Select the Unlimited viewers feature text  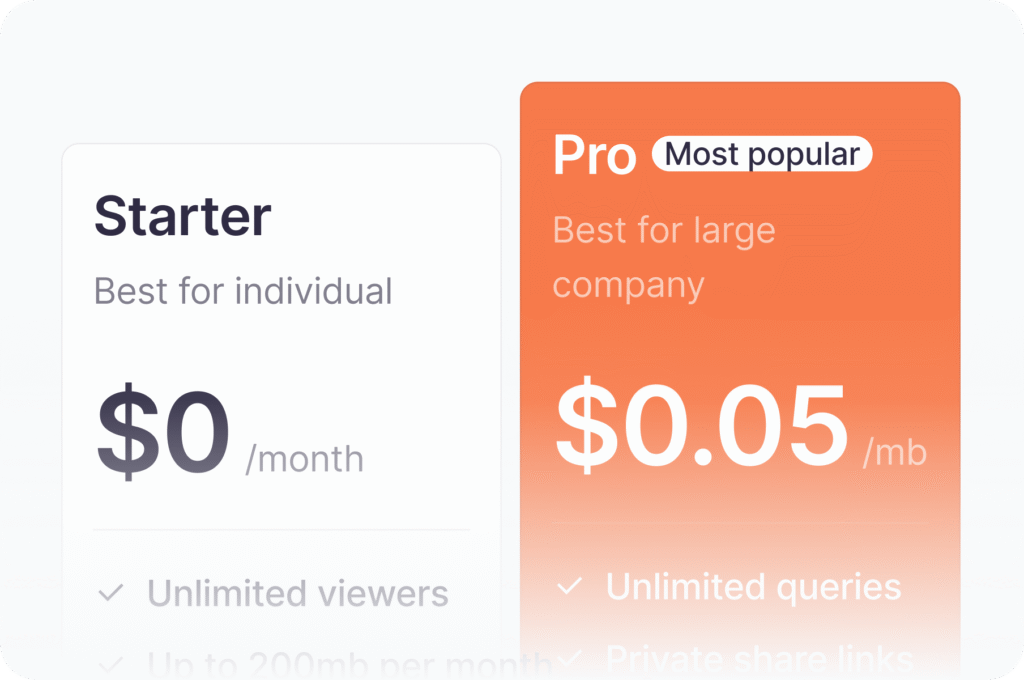click(x=298, y=593)
